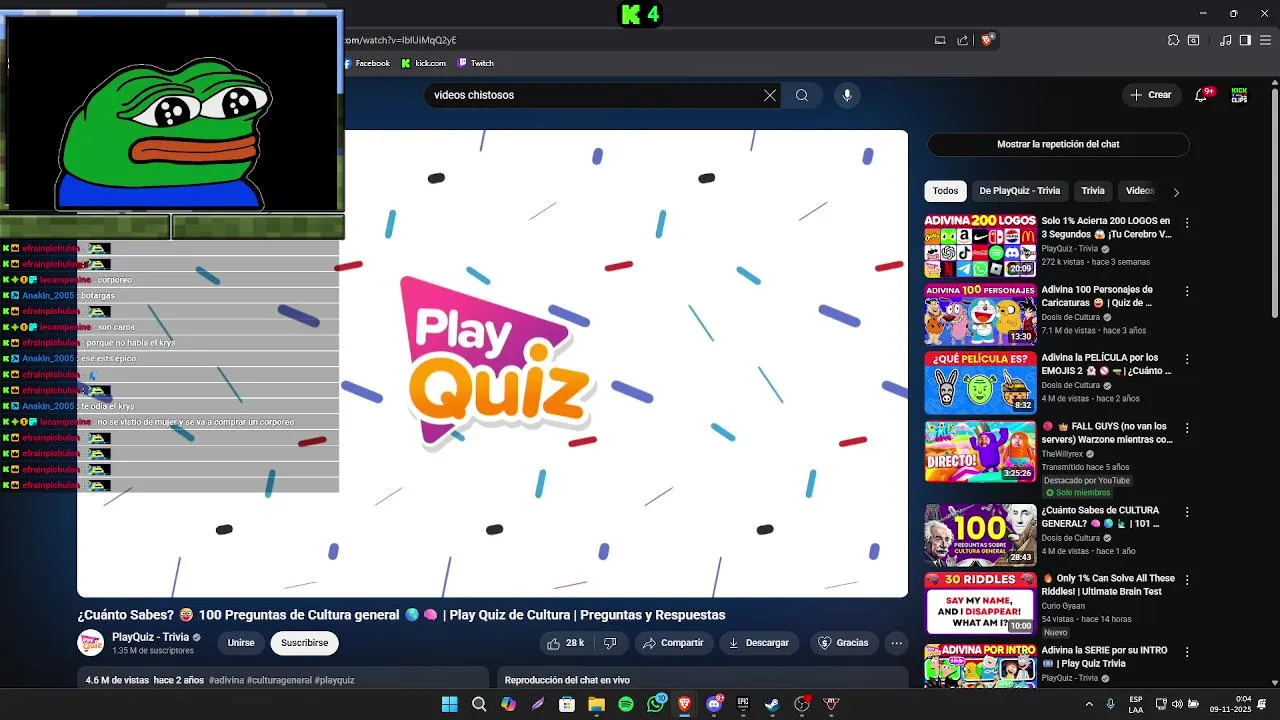Click the Crear button
This screenshot has height=720, width=1280.
(1150, 95)
